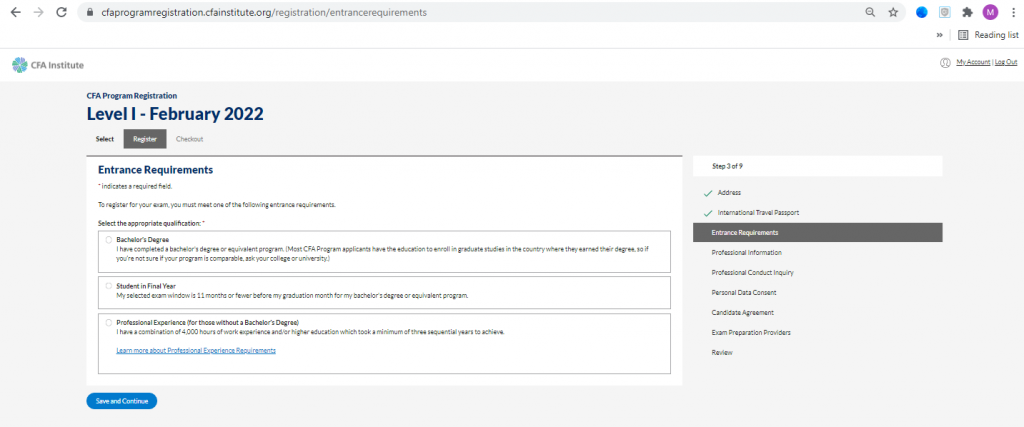Go to Professional Information step
Image resolution: width=1024 pixels, height=427 pixels.
[746, 252]
